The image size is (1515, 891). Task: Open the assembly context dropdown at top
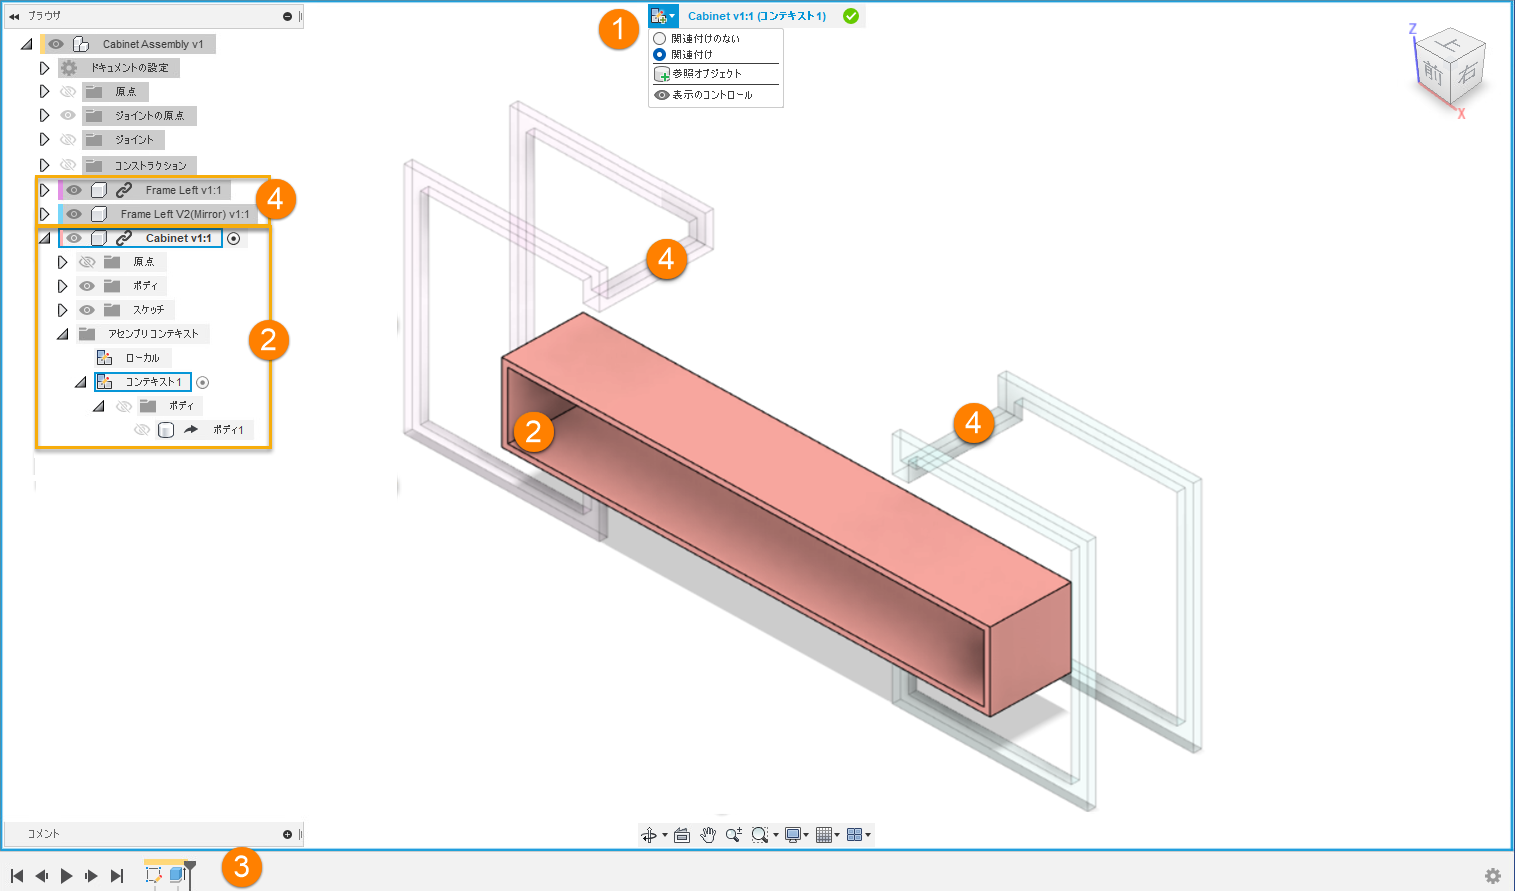[x=663, y=16]
